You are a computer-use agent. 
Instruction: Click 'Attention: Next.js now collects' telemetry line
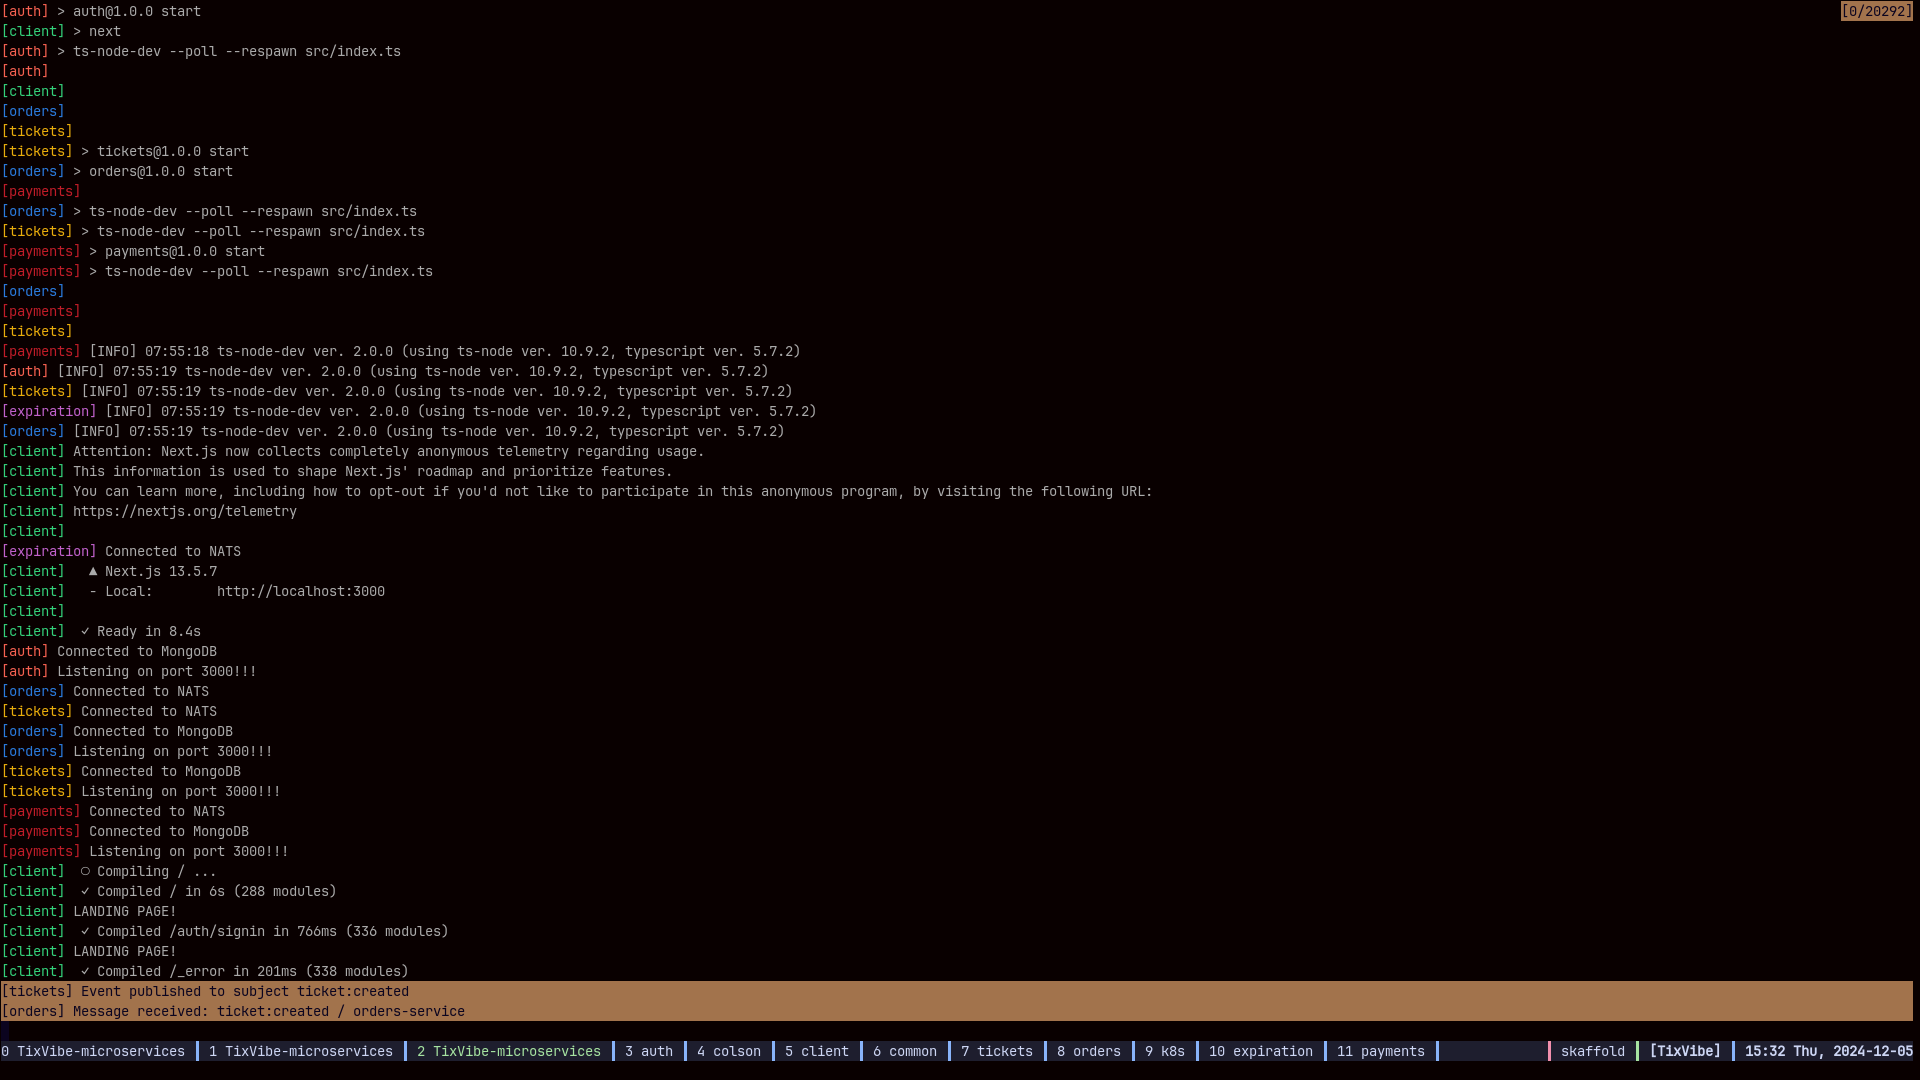(353, 451)
